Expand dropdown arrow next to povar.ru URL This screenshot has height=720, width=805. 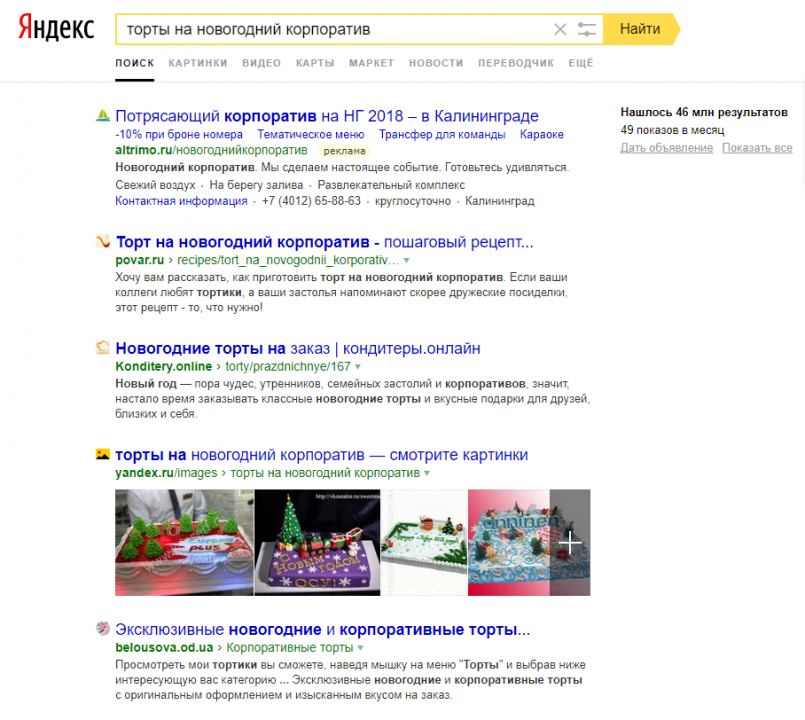tap(406, 260)
